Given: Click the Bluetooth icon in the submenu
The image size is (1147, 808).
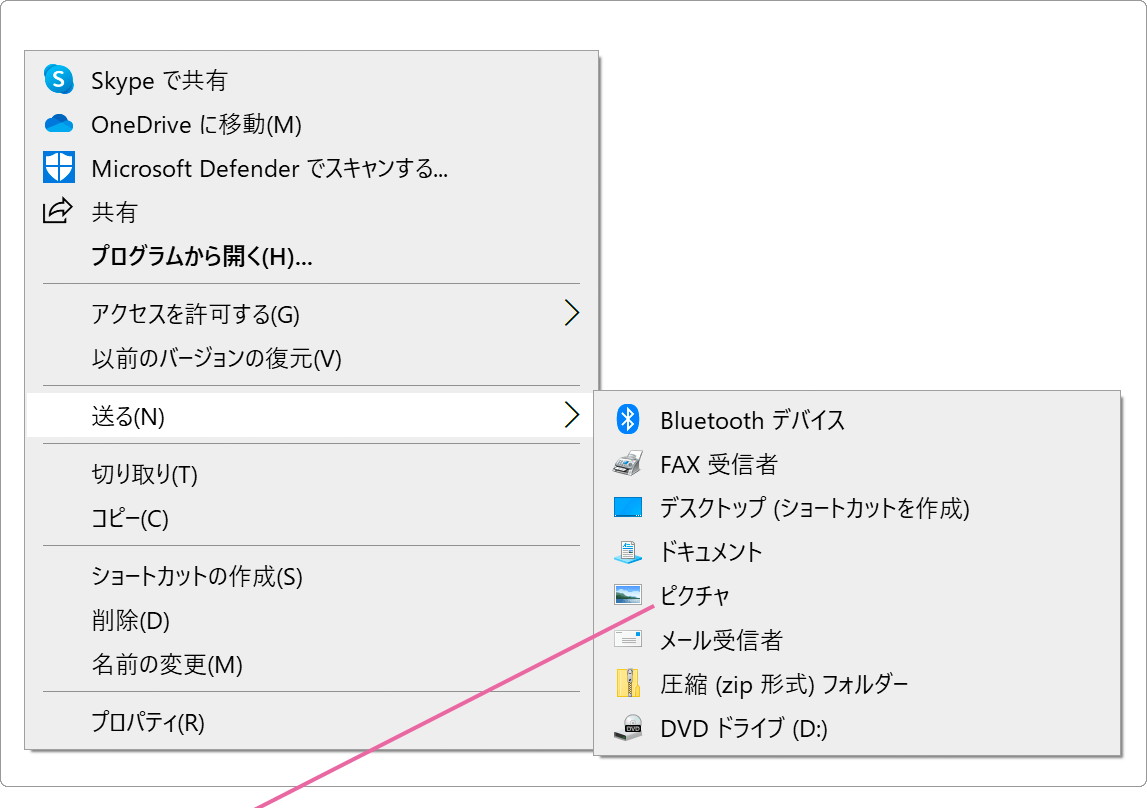Looking at the screenshot, I should click(x=628, y=420).
